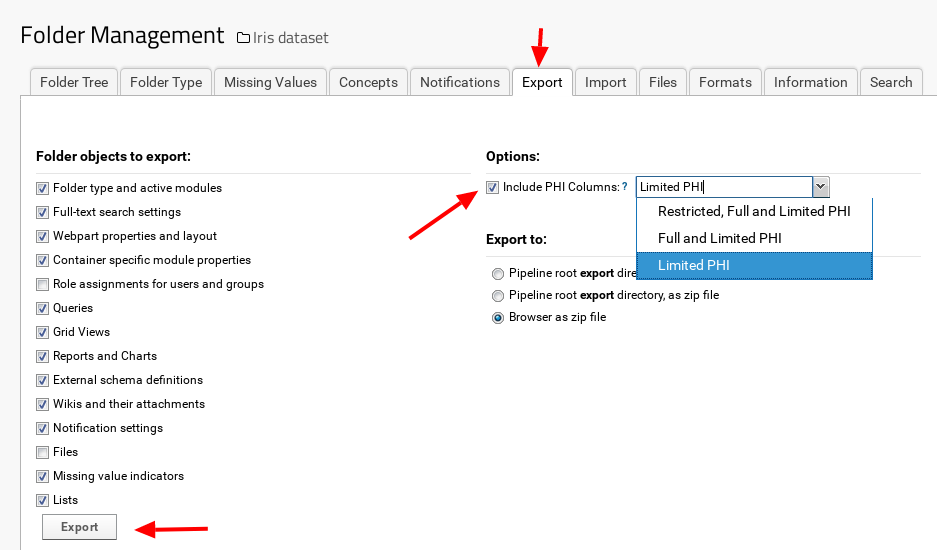
Task: Go to the Missing Values tab
Action: pos(270,82)
